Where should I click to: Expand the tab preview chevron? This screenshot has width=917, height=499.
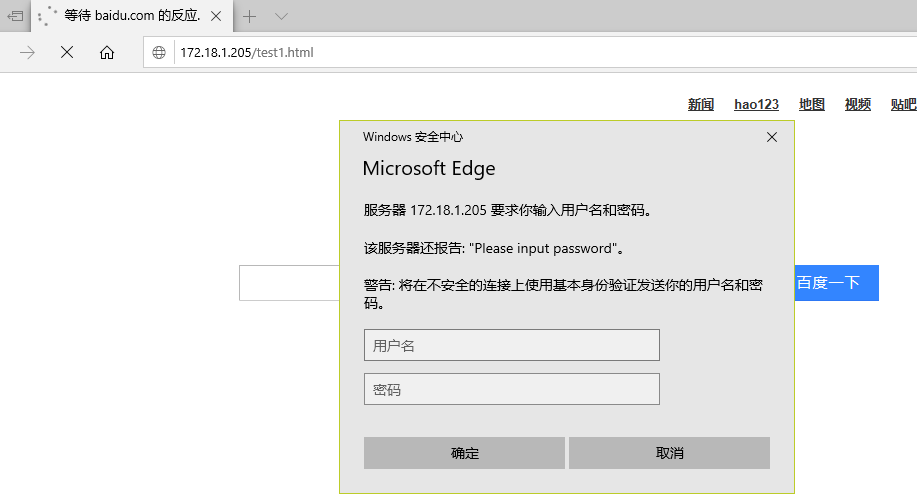point(281,16)
